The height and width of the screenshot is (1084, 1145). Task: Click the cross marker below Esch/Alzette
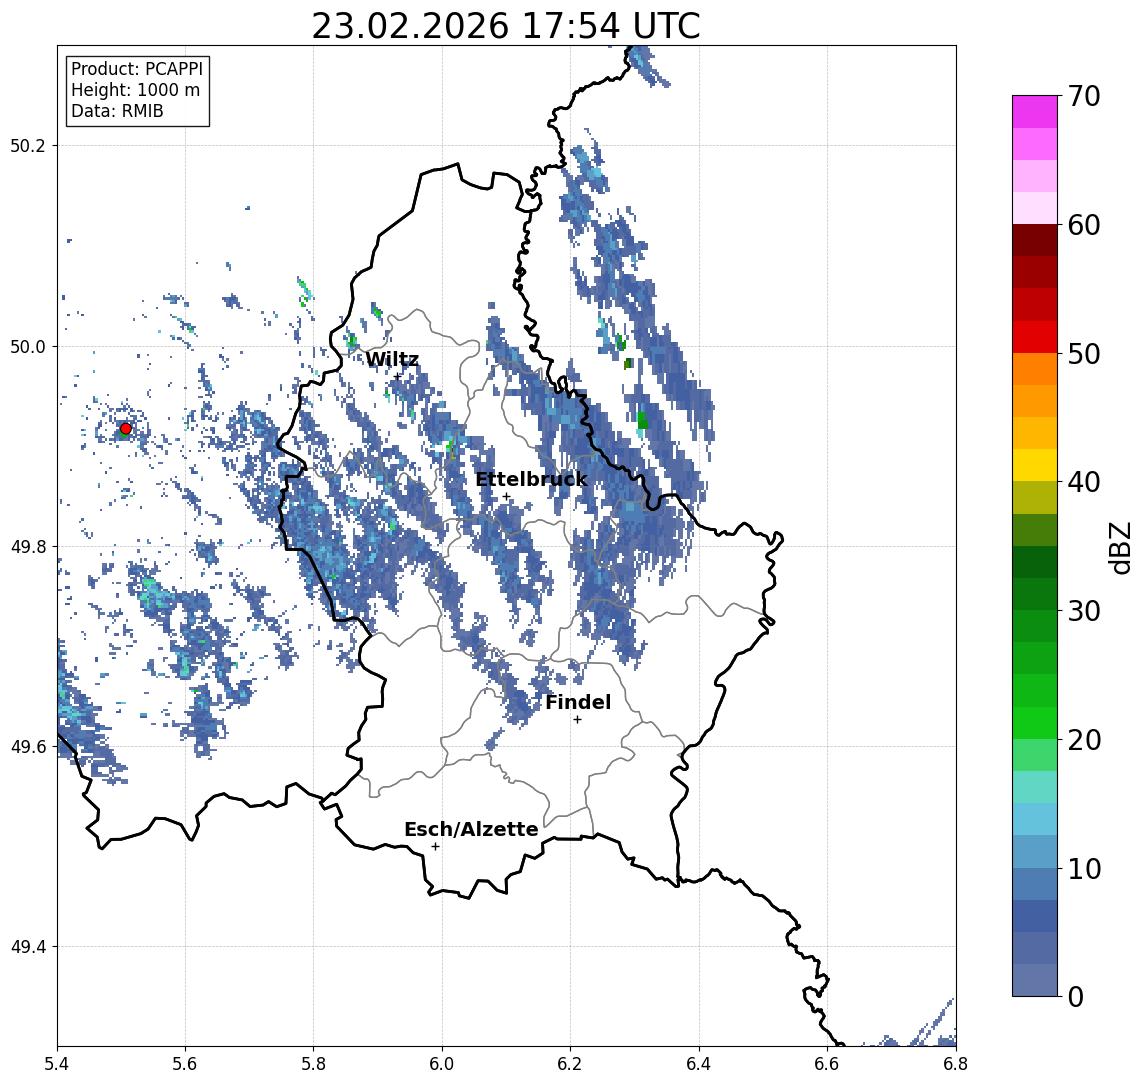(435, 847)
